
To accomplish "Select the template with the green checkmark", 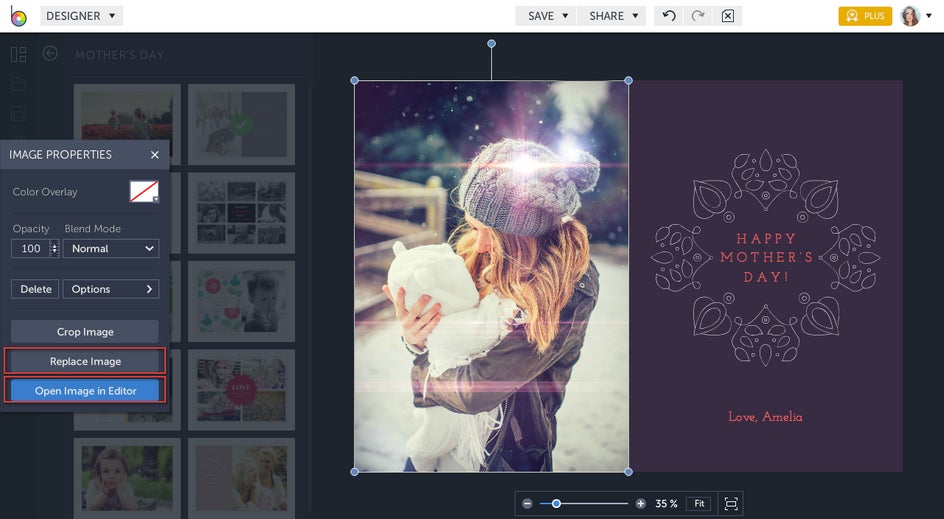I will coord(241,125).
